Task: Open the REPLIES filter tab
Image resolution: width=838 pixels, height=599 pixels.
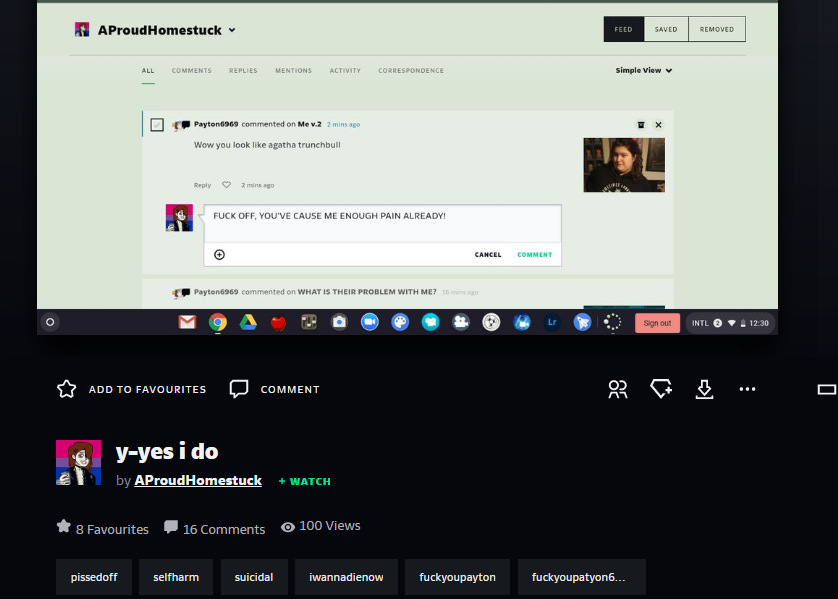Action: (x=243, y=71)
